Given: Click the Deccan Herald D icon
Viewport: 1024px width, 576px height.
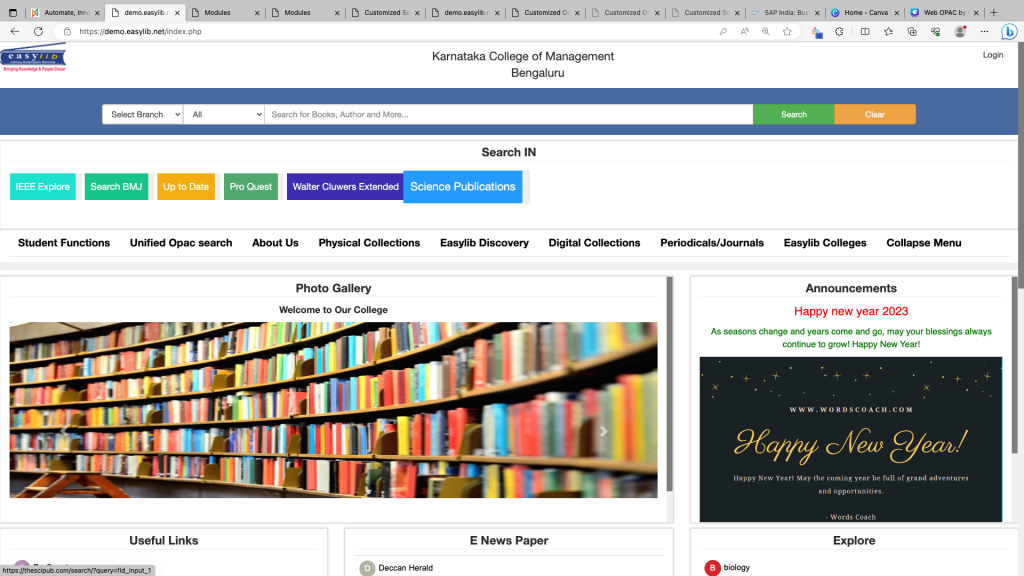Looking at the screenshot, I should 367,568.
